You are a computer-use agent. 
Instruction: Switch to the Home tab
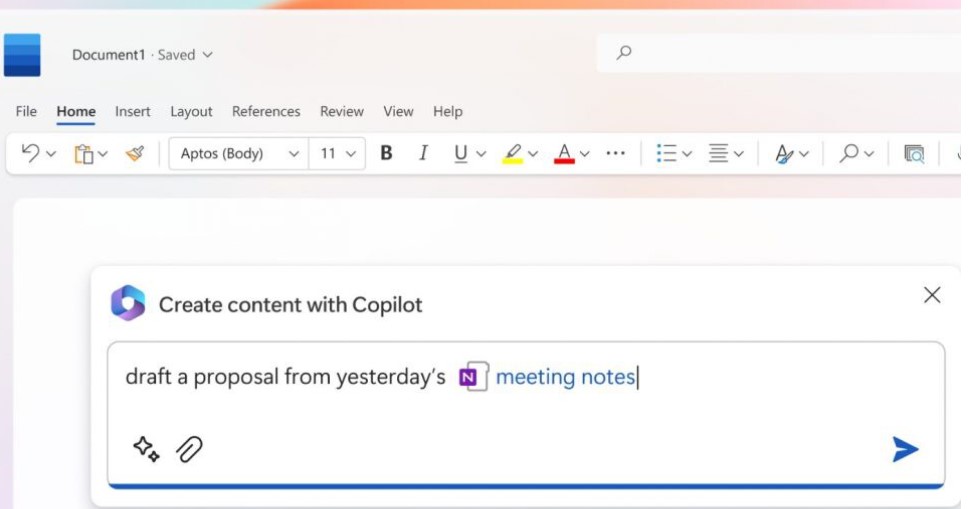76,111
